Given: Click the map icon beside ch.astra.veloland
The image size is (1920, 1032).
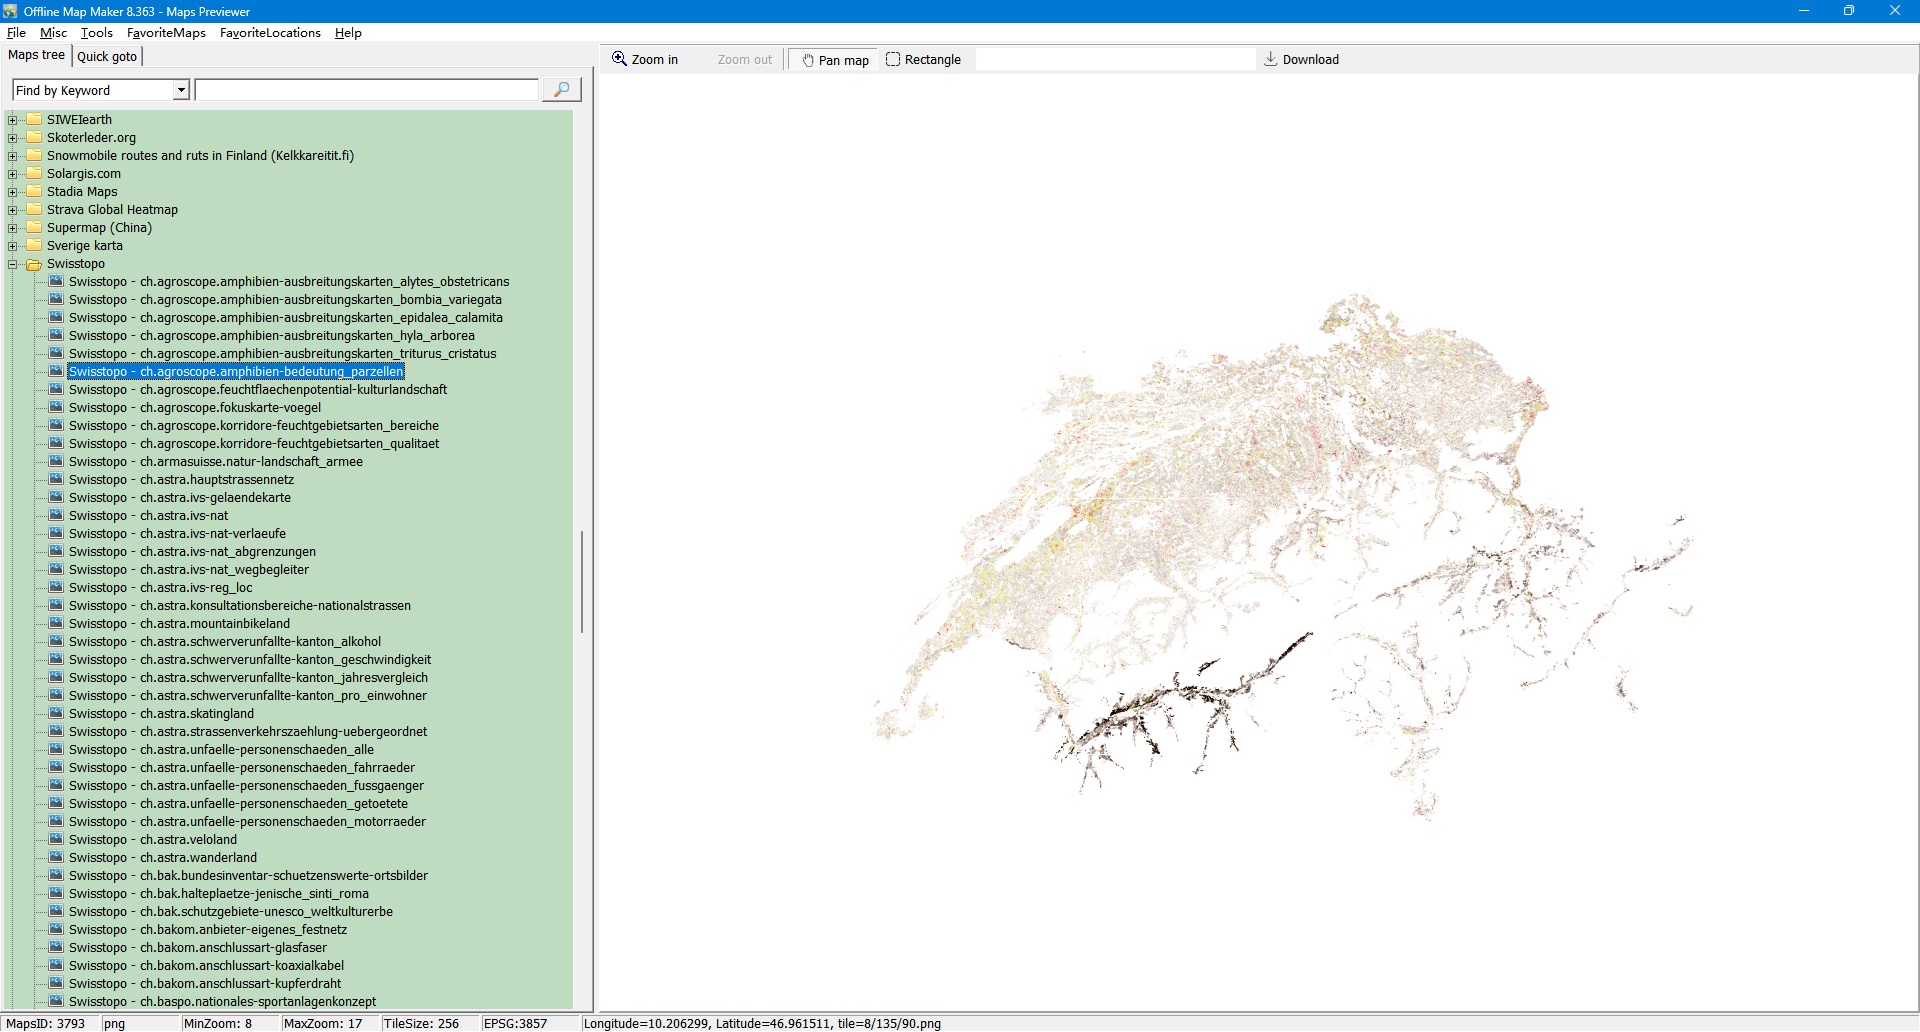Looking at the screenshot, I should coord(57,840).
